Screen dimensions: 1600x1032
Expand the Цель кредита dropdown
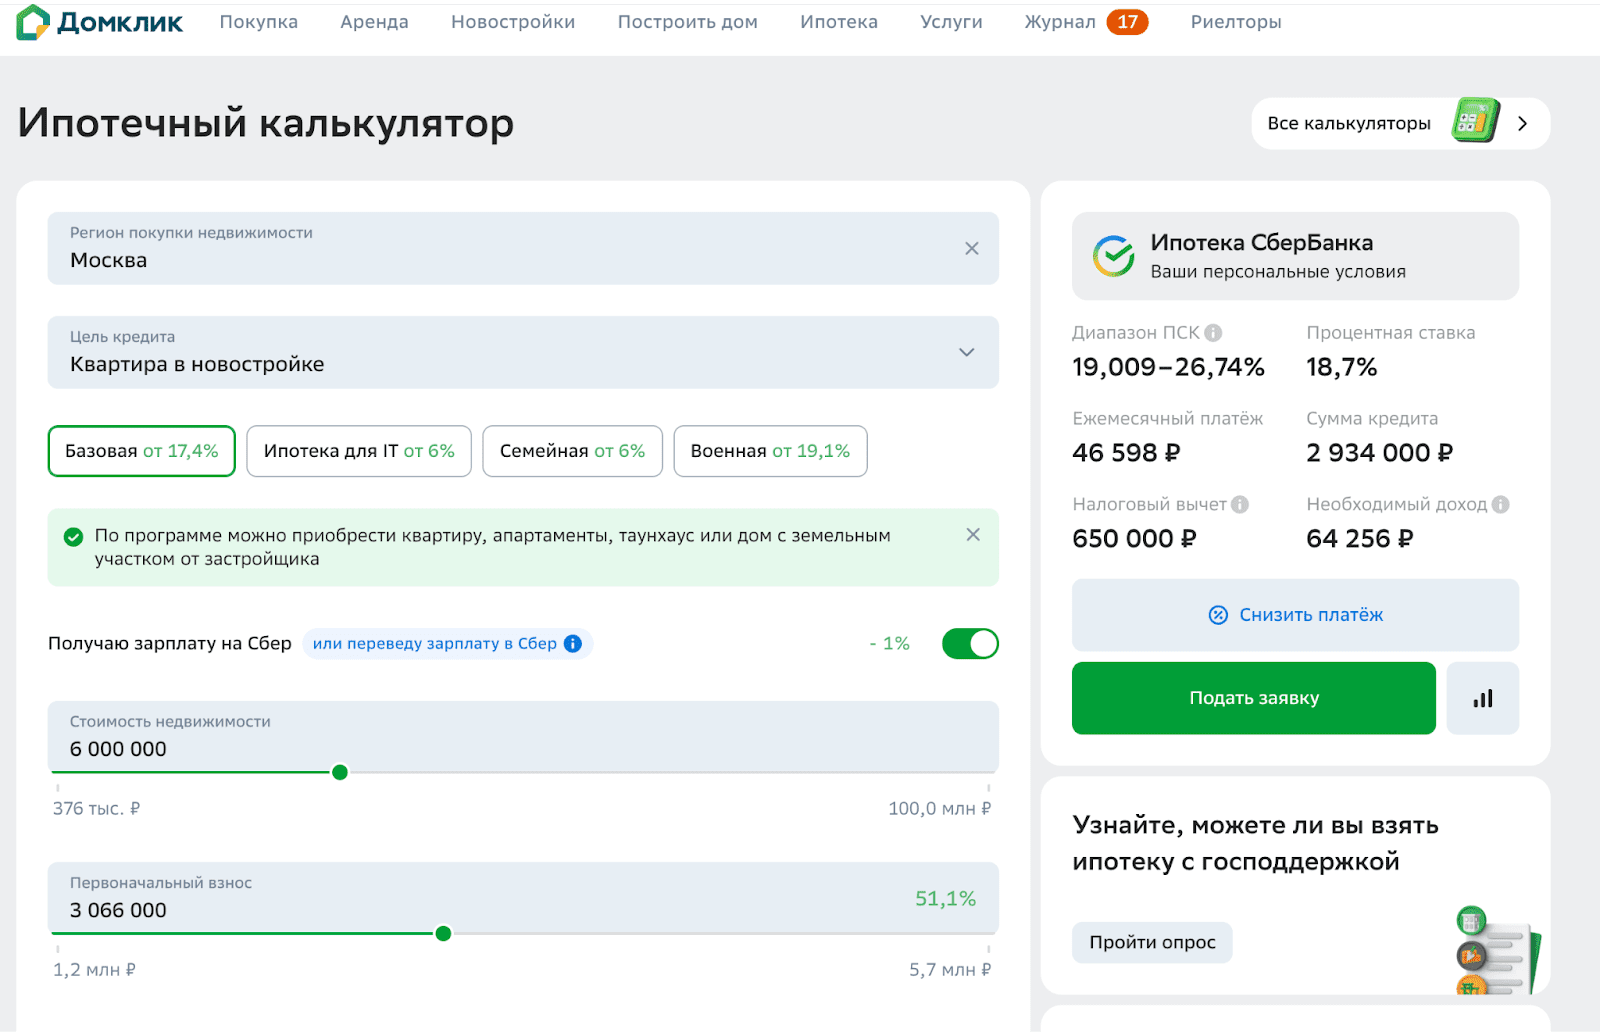pos(966,352)
